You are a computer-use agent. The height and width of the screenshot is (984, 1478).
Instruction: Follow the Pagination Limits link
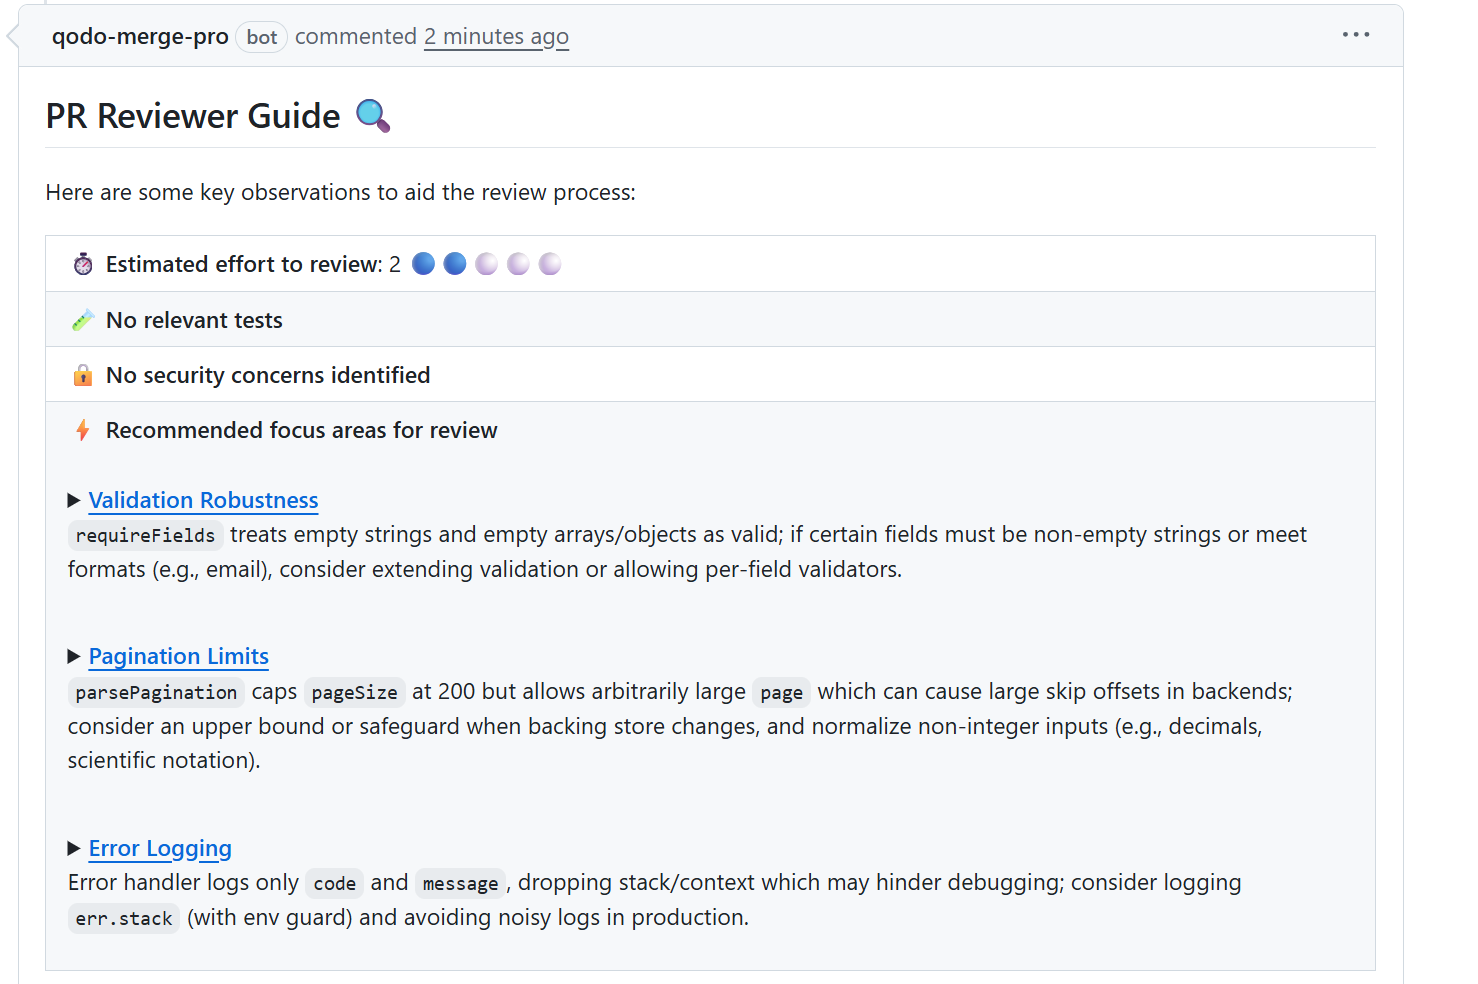(x=178, y=656)
